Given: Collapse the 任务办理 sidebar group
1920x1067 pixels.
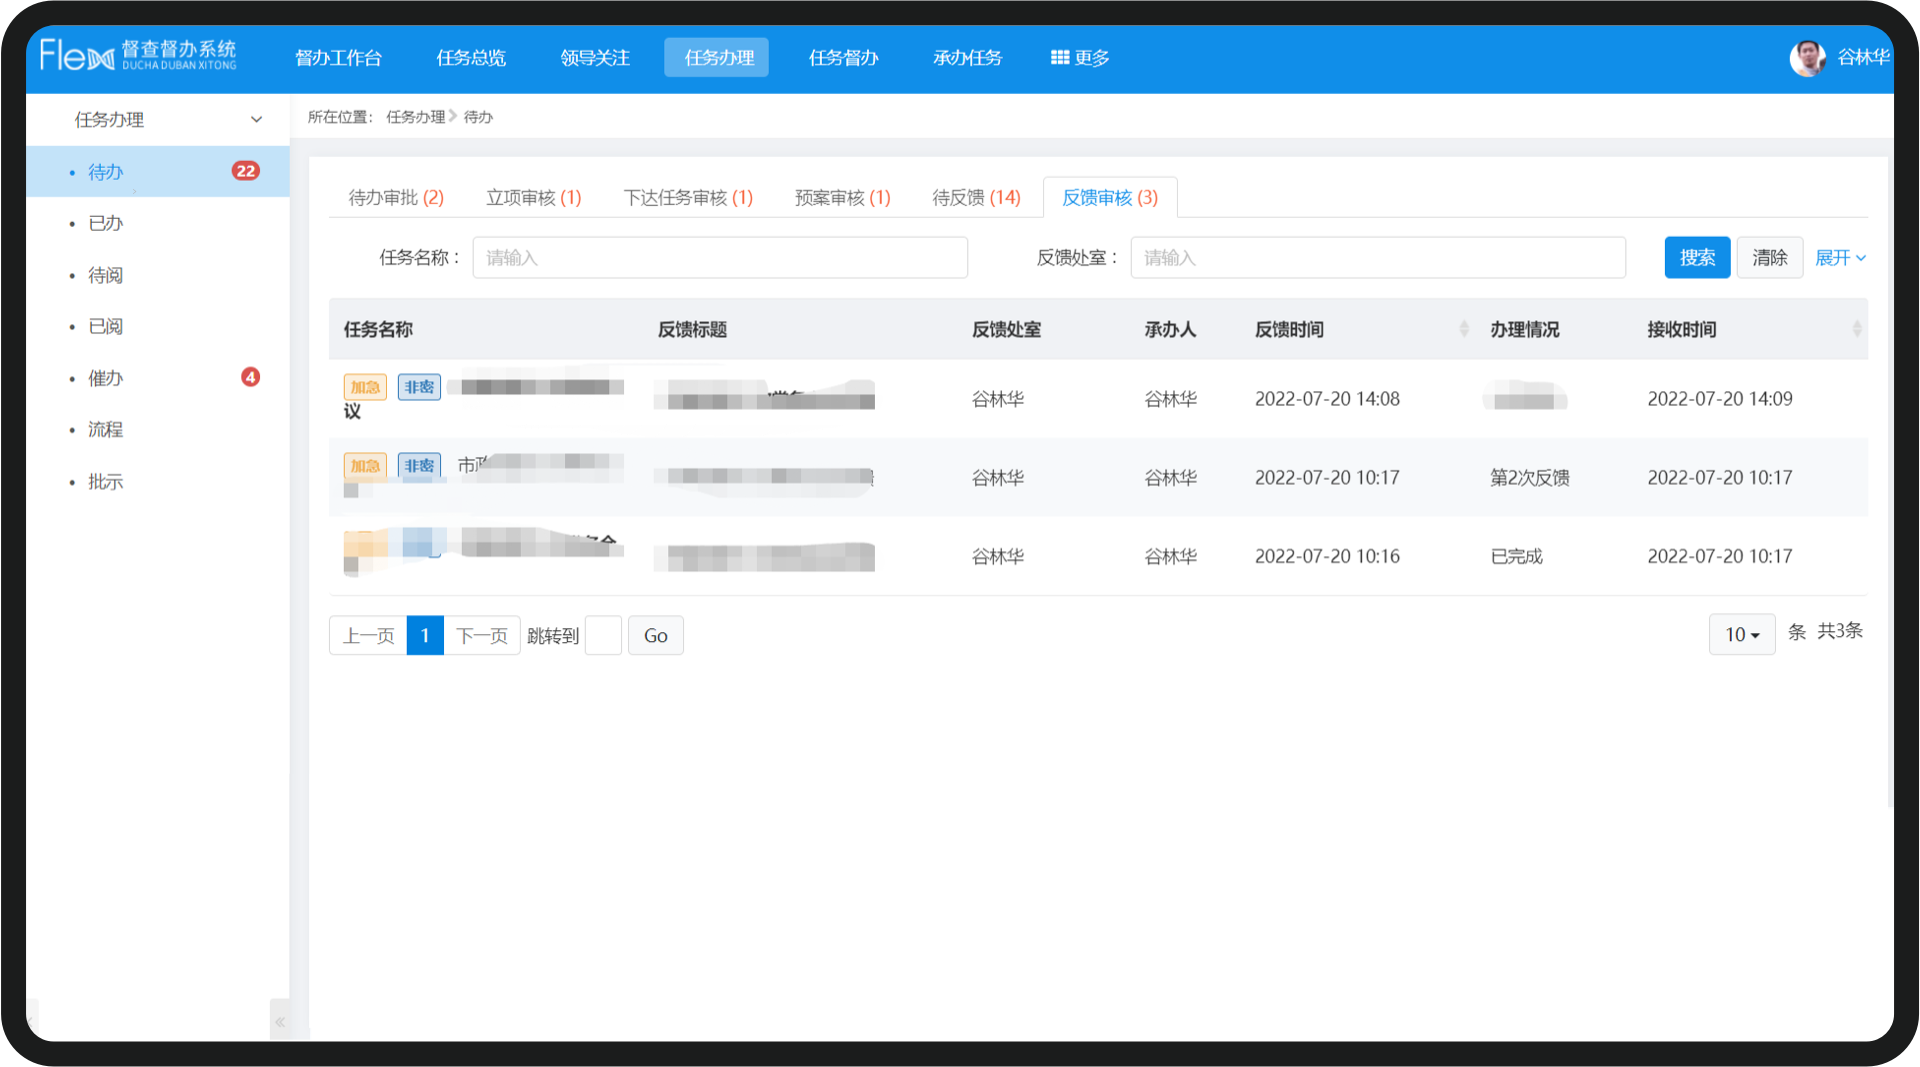Looking at the screenshot, I should [x=257, y=119].
